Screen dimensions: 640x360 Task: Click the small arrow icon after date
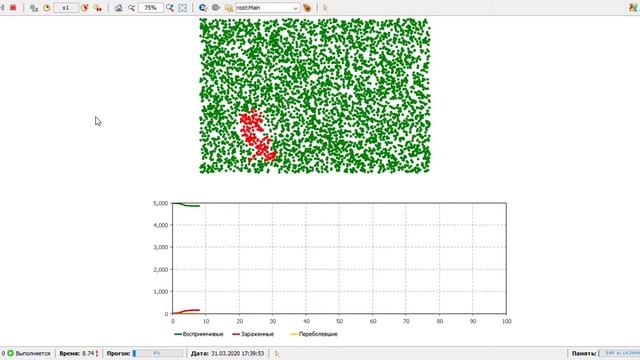tap(277, 353)
